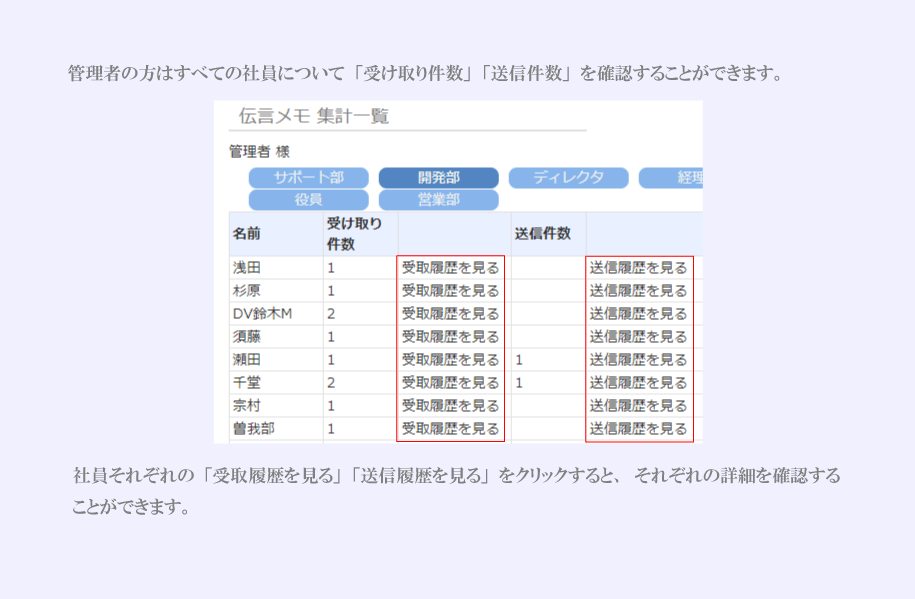Show 送信履歴を見る for 瀬田
Screen dimensions: 915x599
pos(638,360)
